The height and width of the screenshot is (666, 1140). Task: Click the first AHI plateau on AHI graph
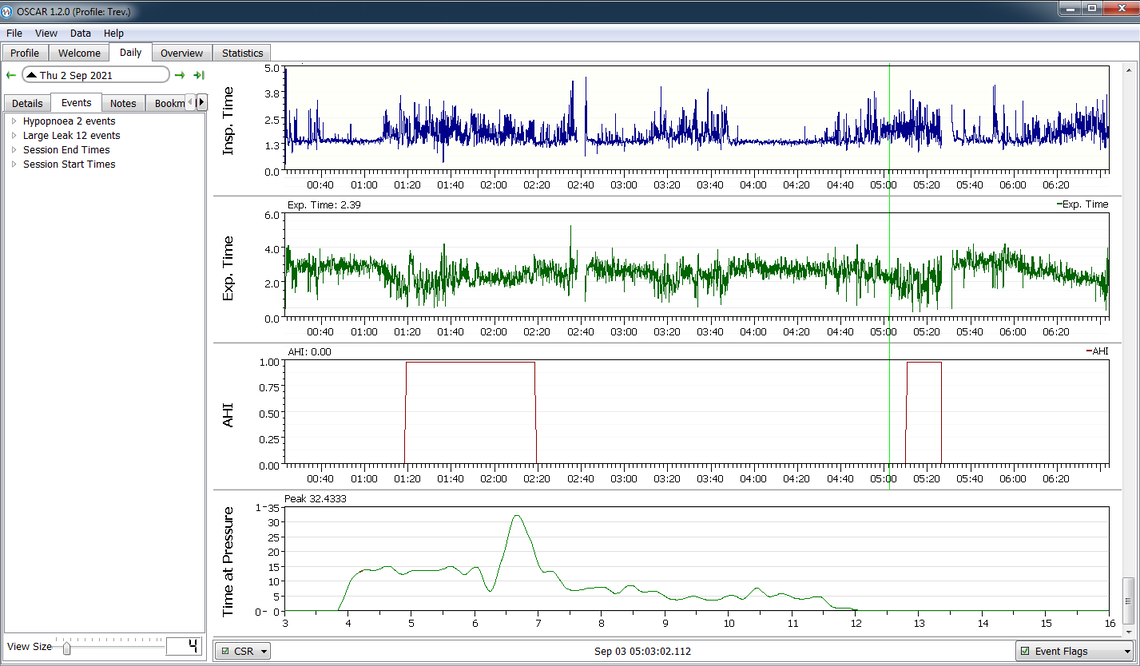[470, 362]
